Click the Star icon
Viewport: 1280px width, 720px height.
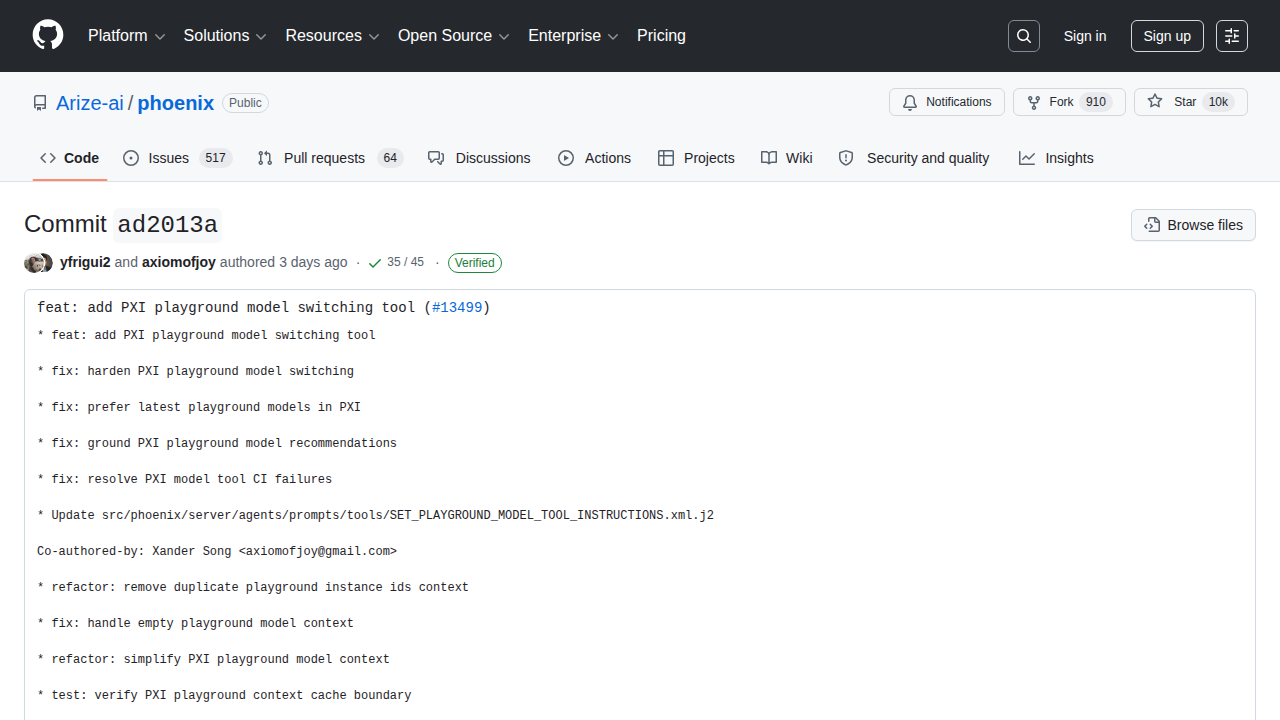click(x=1155, y=102)
